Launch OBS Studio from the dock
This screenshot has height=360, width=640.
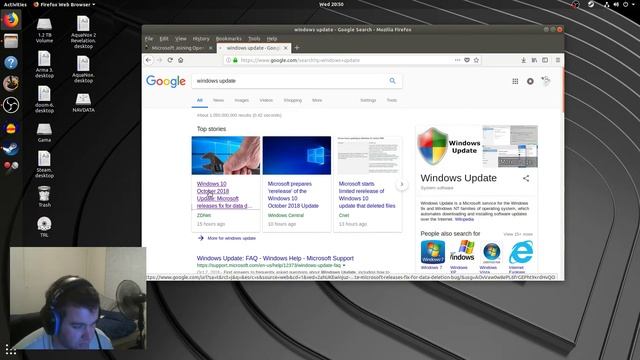(x=11, y=105)
